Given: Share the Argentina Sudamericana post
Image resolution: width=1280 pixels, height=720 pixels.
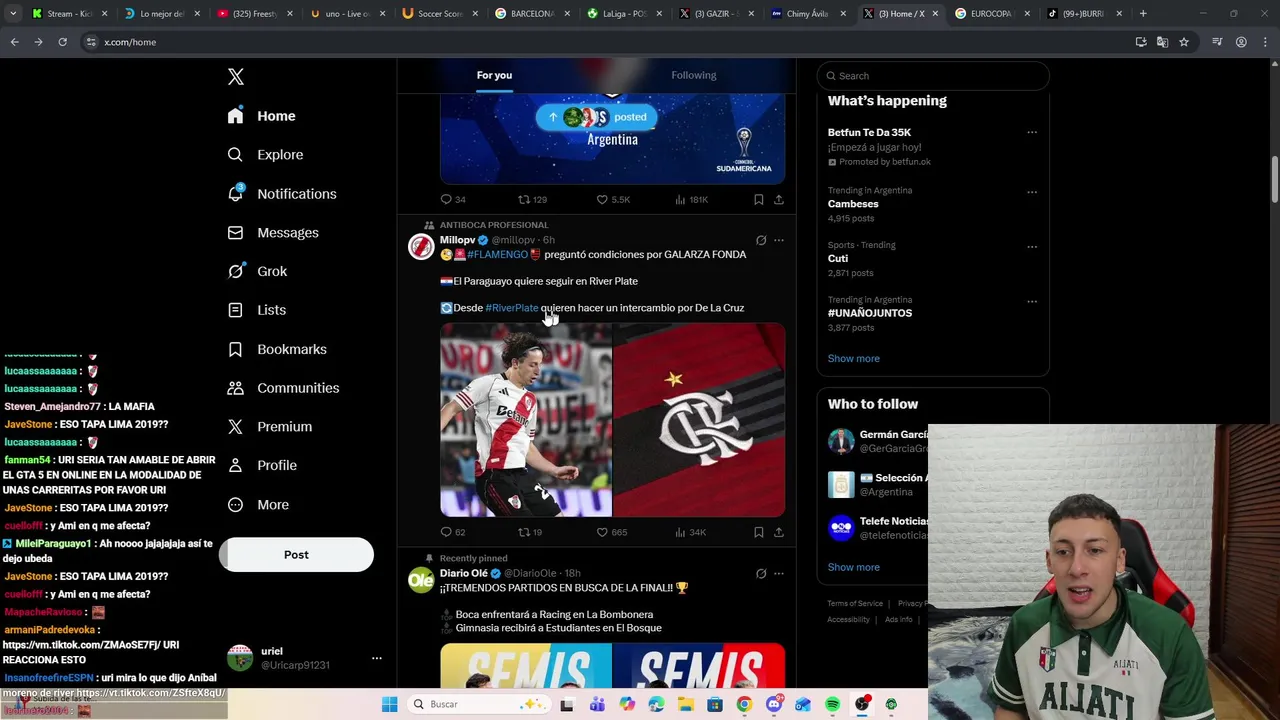Looking at the screenshot, I should click(x=779, y=200).
